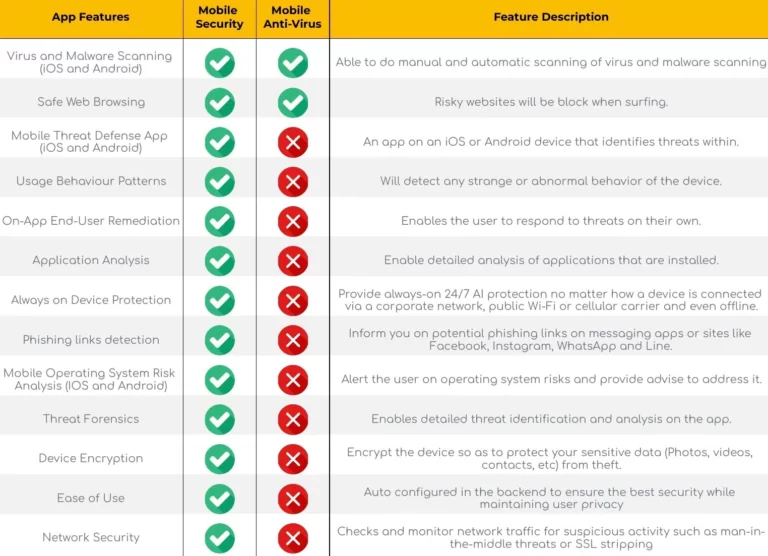Screen dimensions: 768x556
Task: Click red cross icon for Phishing links detection
Action: (x=292, y=340)
